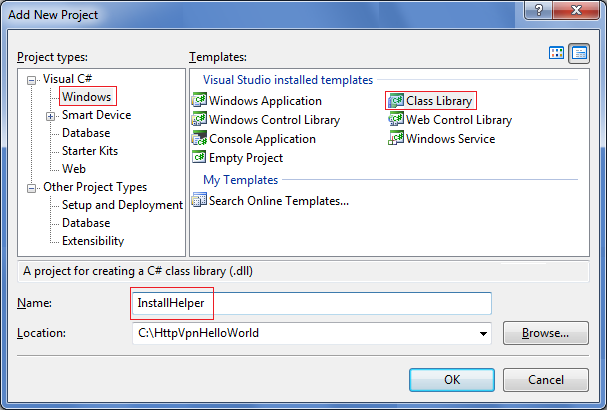Select the Other Project Types label
The width and height of the screenshot is (607, 411).
(95, 187)
